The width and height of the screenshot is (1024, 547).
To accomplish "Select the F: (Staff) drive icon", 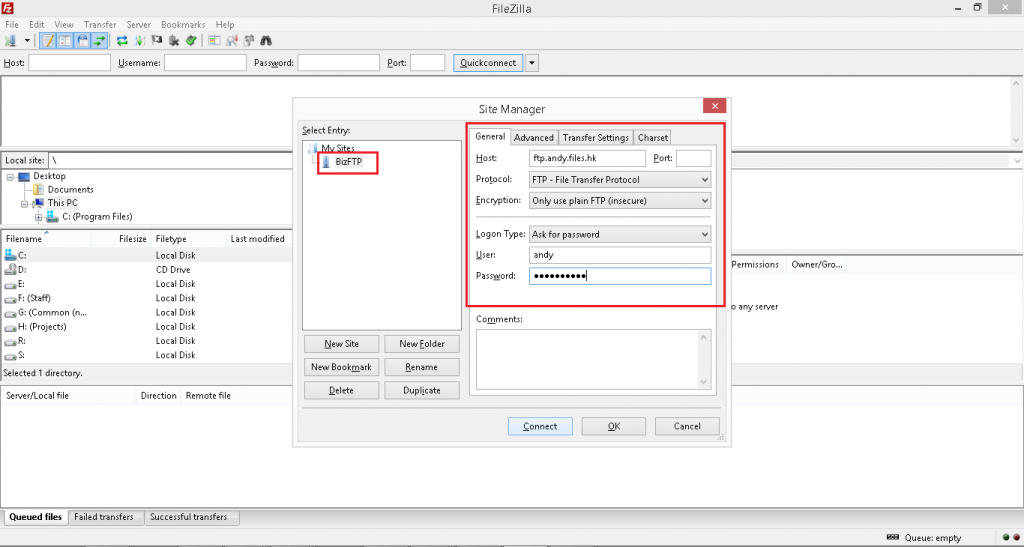I will click(x=10, y=298).
